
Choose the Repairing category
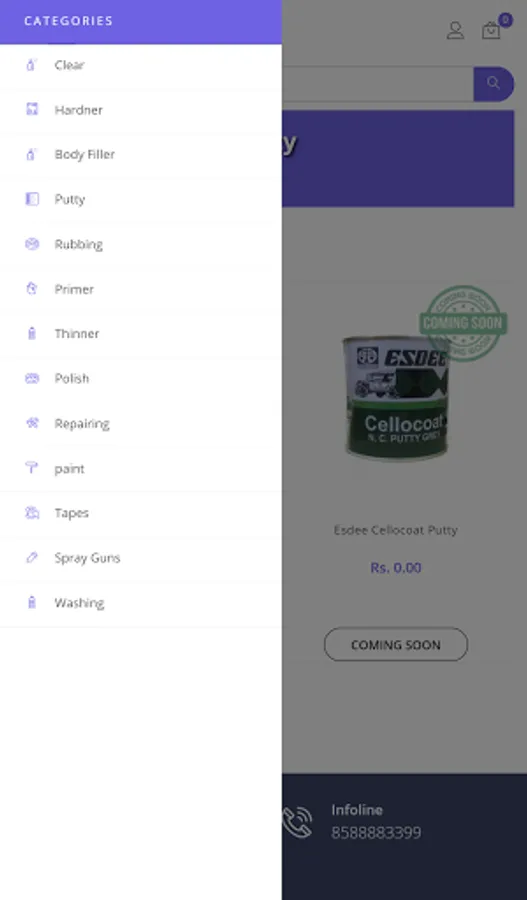[141, 424]
